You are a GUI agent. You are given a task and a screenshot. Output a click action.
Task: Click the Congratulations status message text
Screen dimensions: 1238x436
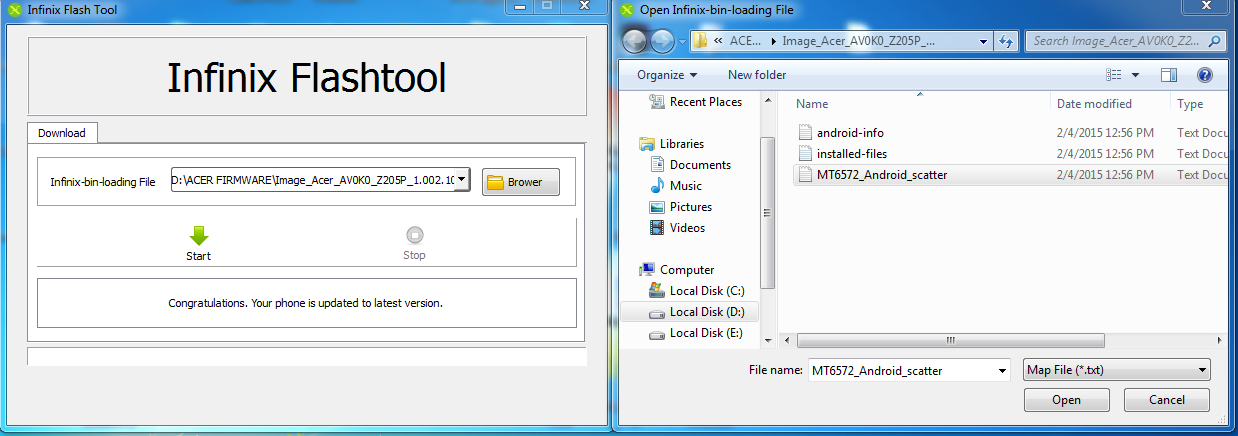point(305,302)
